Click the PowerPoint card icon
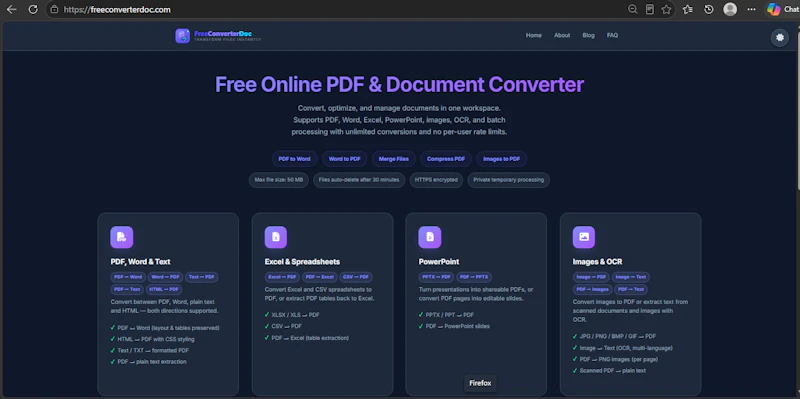Screen dimensions: 800x399 tap(430, 237)
